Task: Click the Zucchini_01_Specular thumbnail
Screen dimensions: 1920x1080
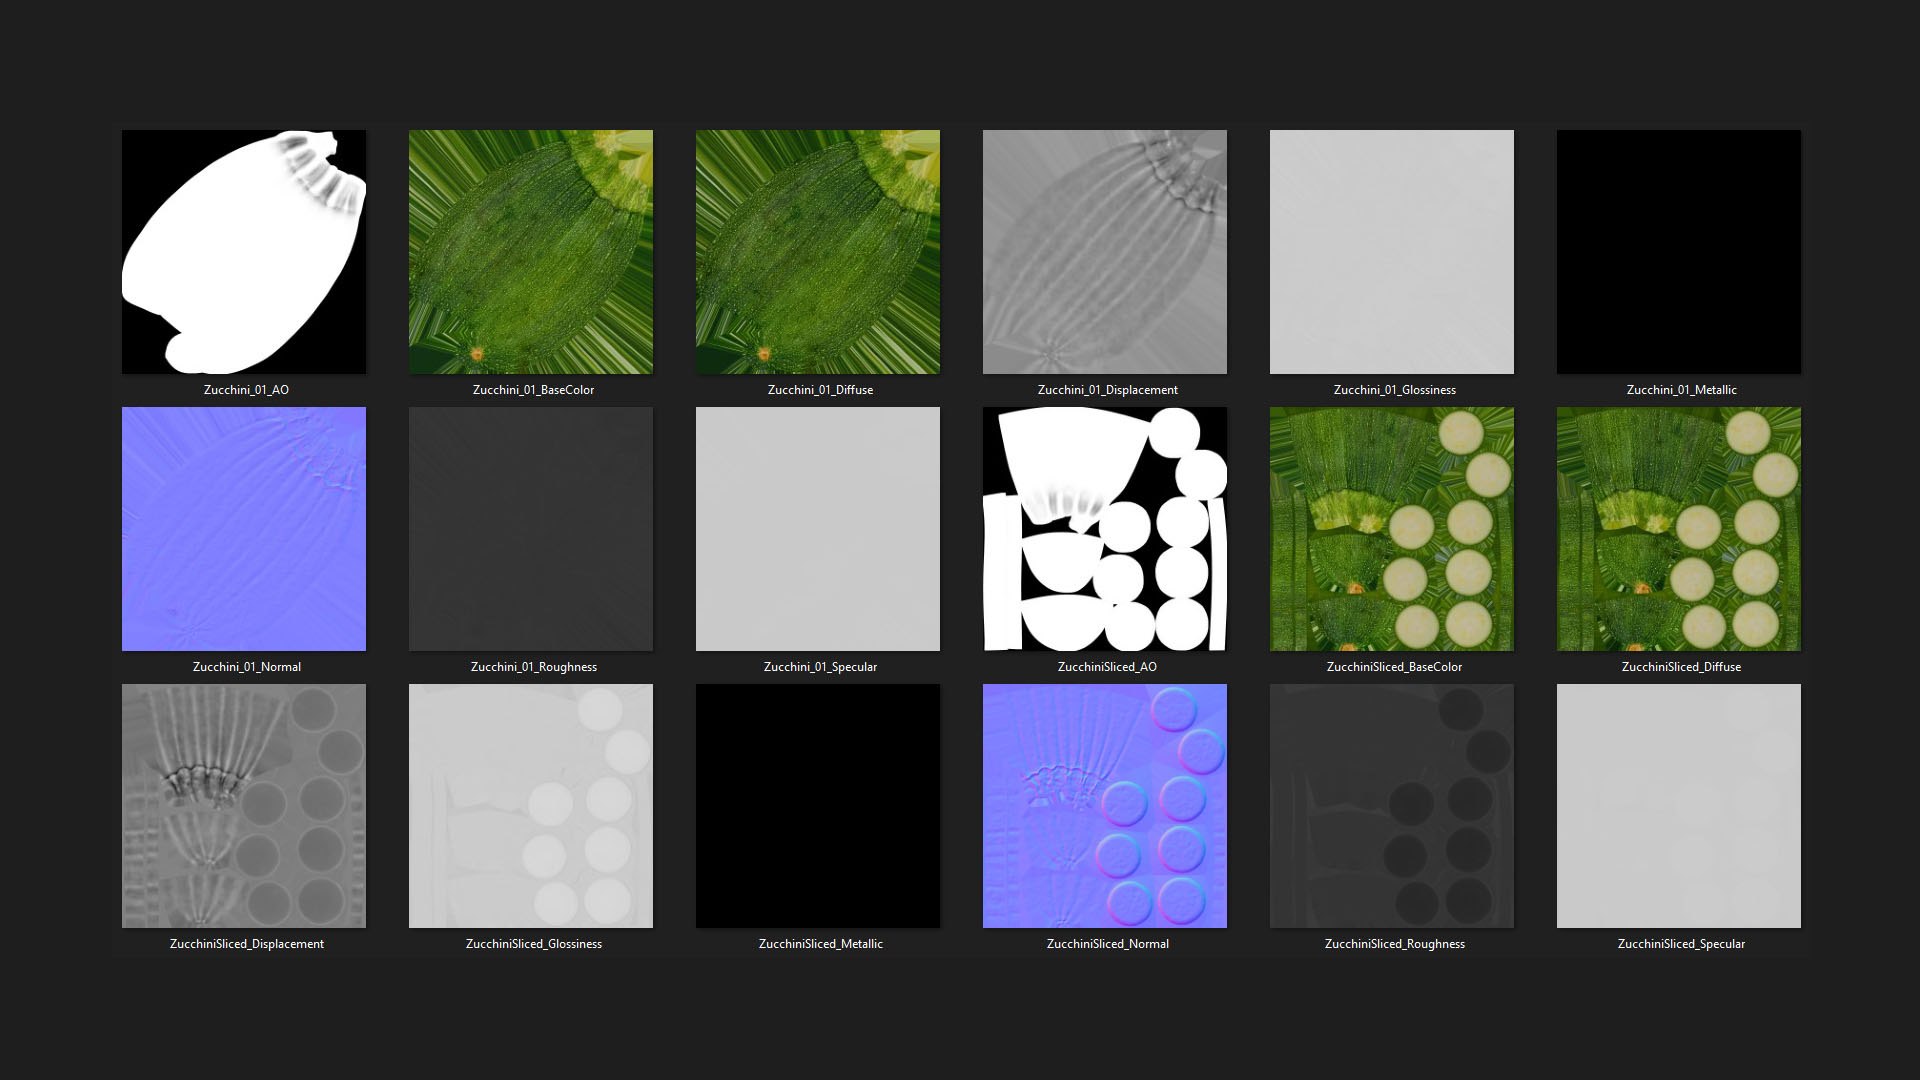Action: pyautogui.click(x=818, y=529)
